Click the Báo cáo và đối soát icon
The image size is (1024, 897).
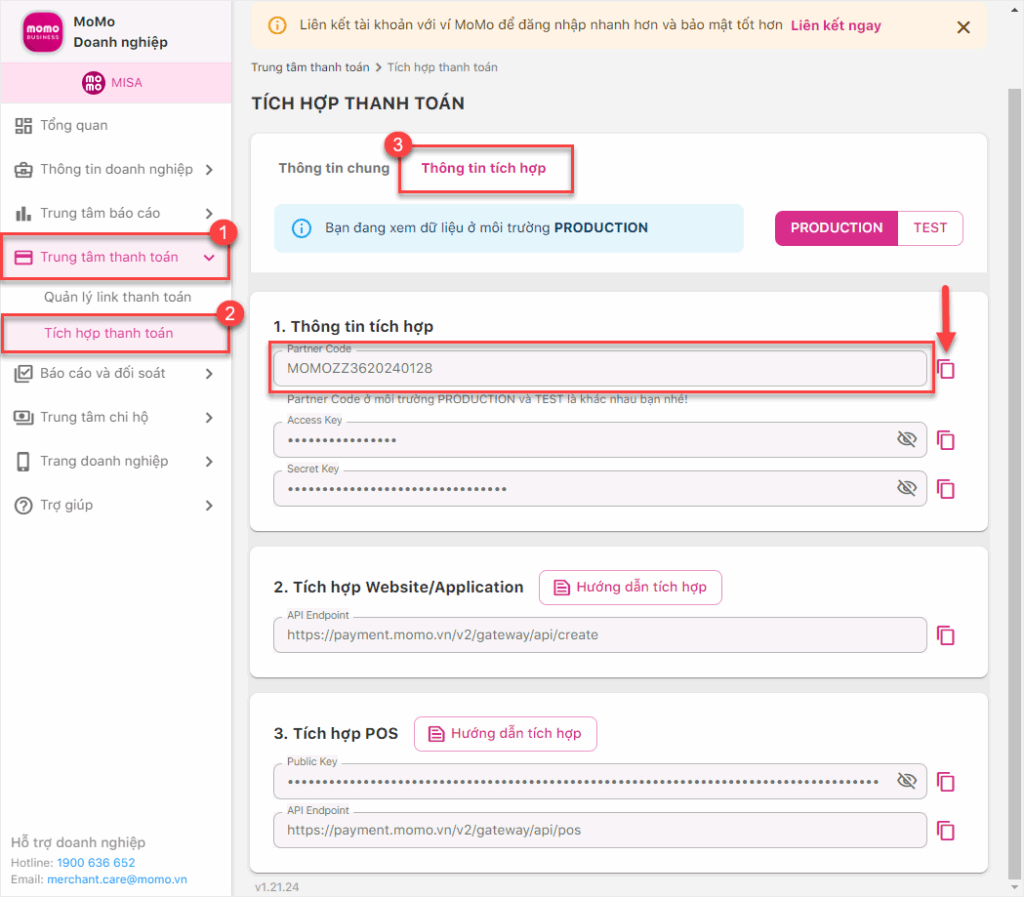[x=24, y=373]
